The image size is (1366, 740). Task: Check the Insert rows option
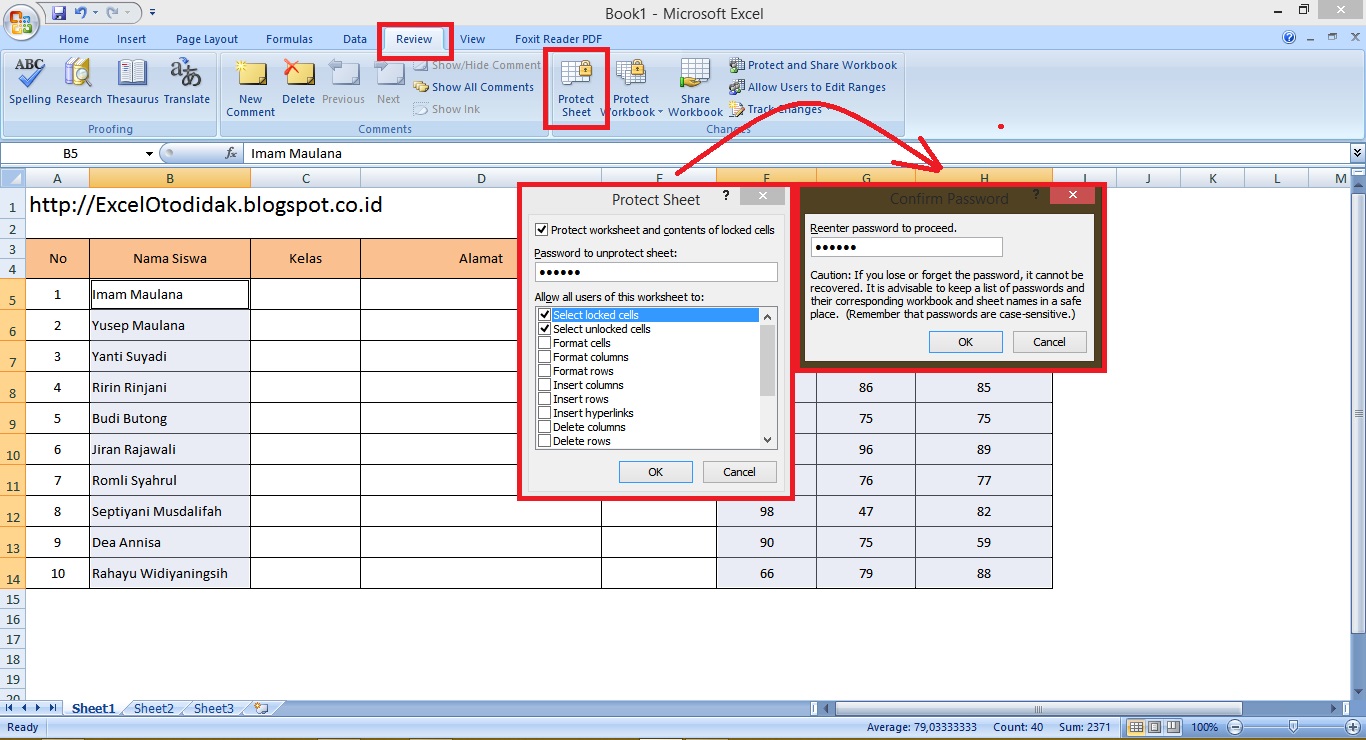coord(544,399)
